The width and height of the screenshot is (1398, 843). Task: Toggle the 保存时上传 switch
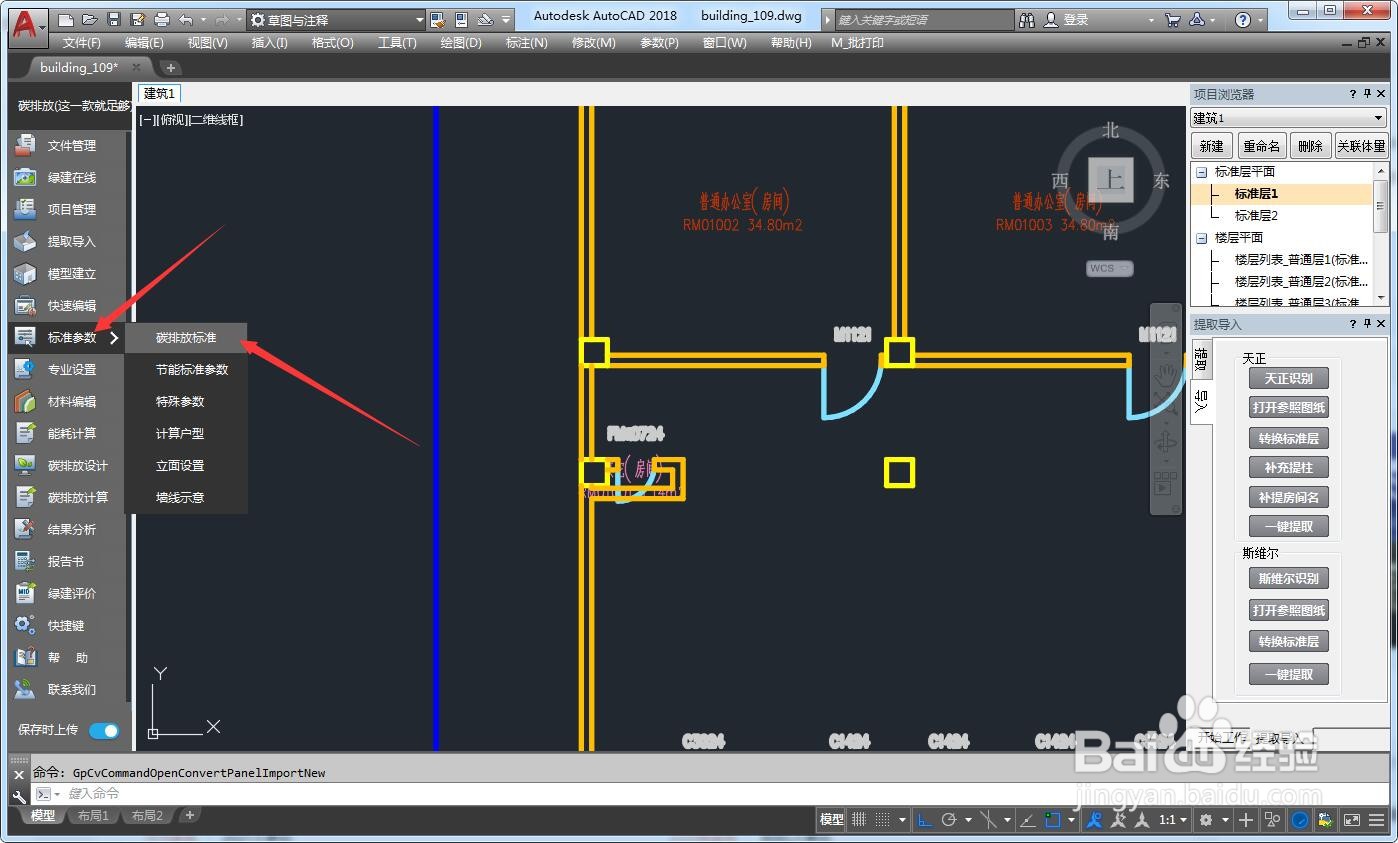tap(104, 730)
